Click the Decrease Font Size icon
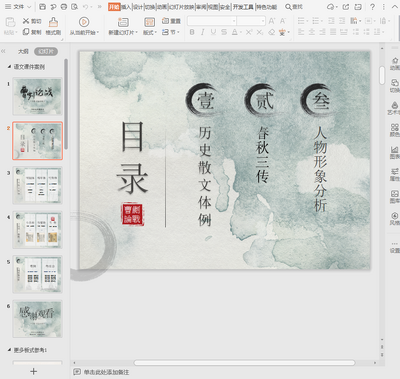This screenshot has width=400, height=379. [x=283, y=21]
